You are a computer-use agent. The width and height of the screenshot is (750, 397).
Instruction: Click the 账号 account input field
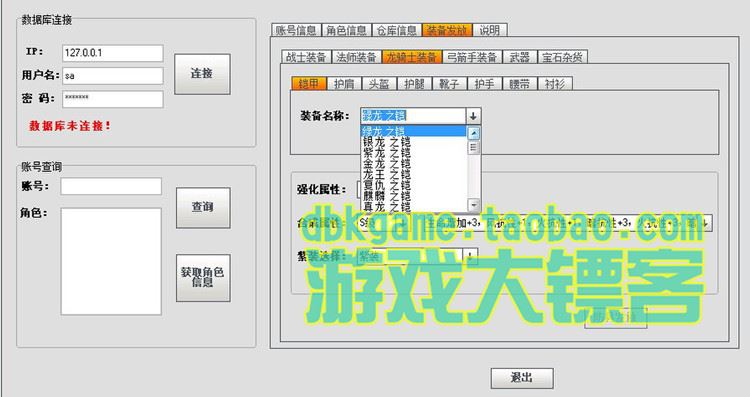[111, 187]
